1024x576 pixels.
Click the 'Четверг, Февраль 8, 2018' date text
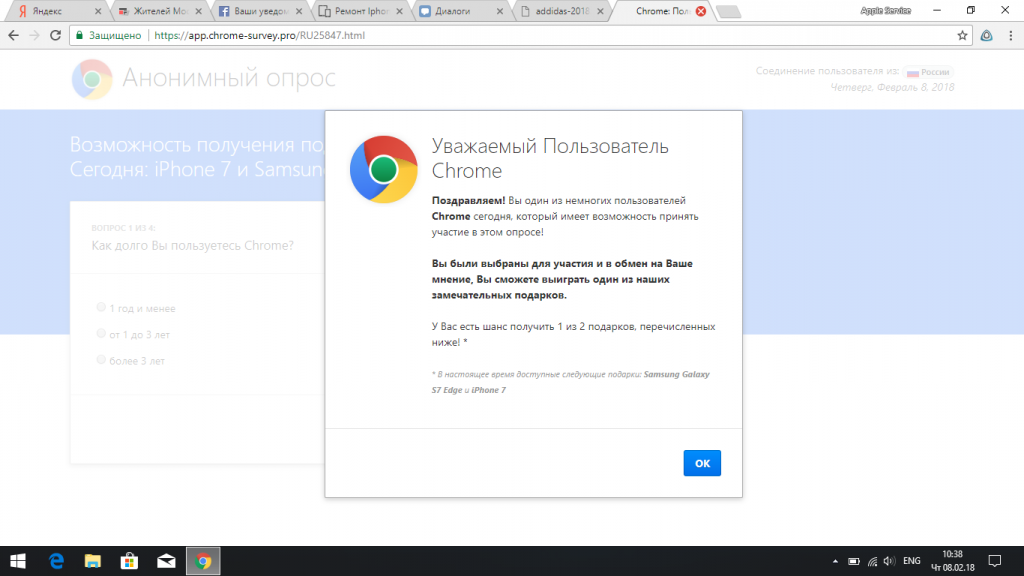click(x=892, y=87)
